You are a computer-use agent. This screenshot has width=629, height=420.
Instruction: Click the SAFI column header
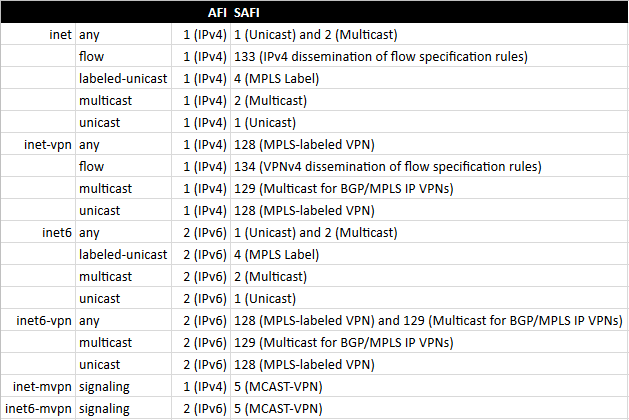[246, 13]
